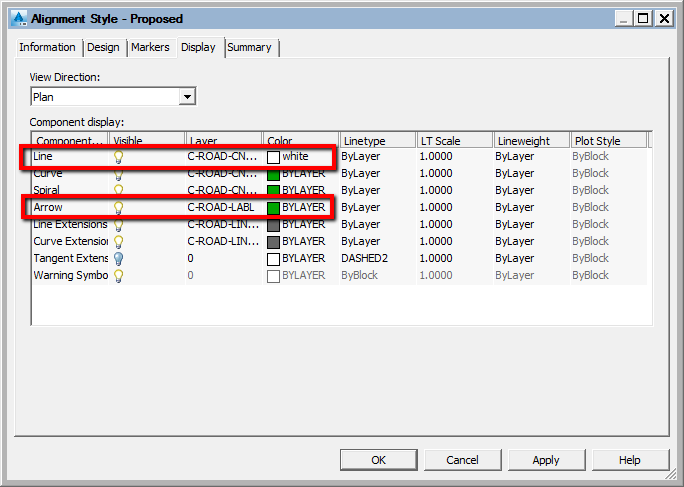This screenshot has height=487, width=684.
Task: Select the Curve component row name
Action: pyautogui.click(x=48, y=174)
